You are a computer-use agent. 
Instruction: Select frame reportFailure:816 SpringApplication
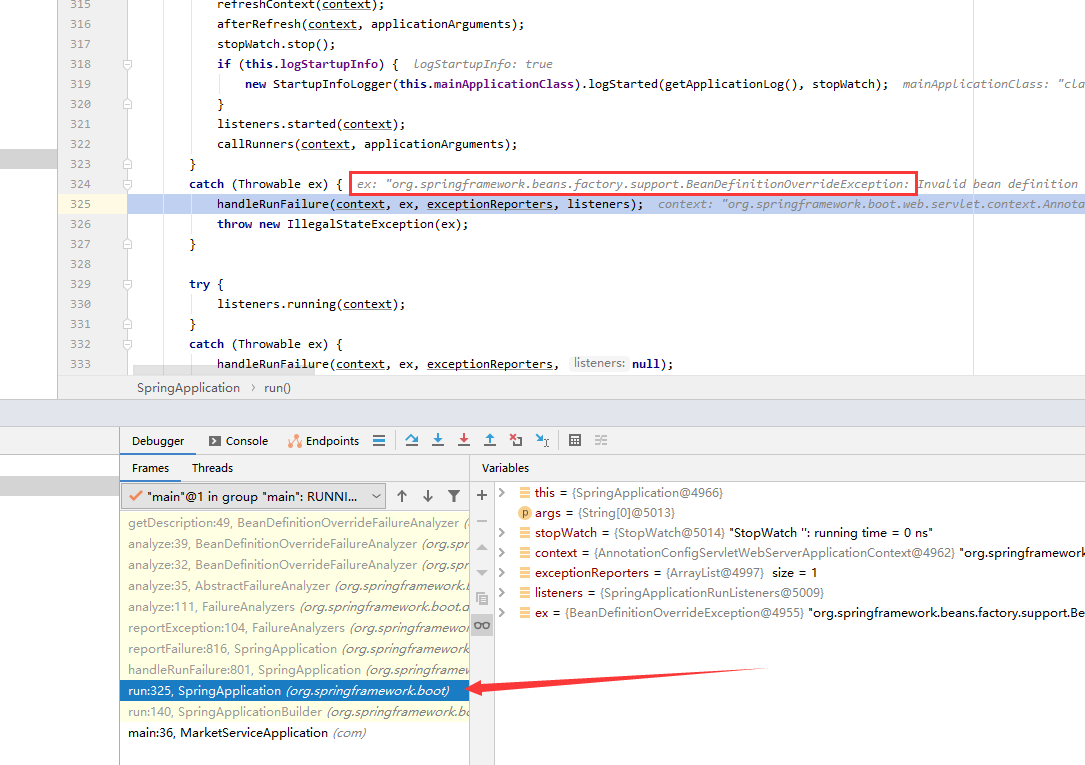295,649
